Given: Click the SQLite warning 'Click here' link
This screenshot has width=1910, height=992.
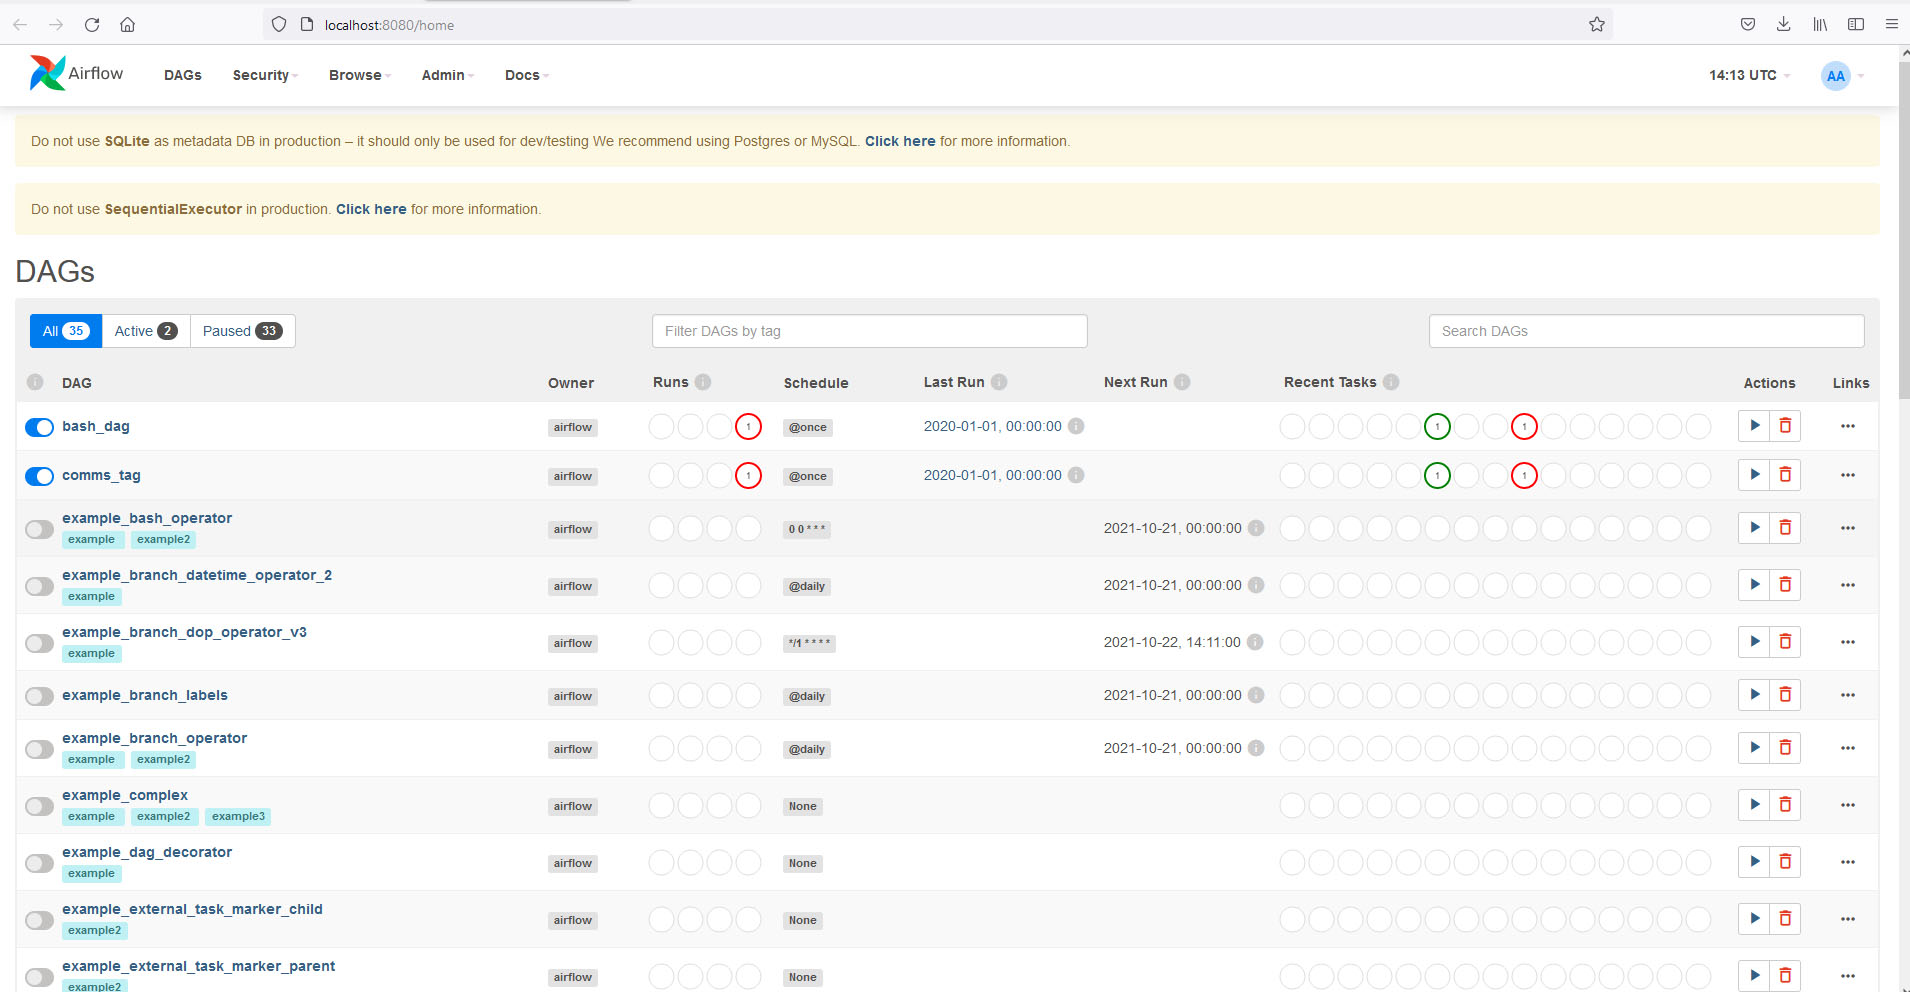Looking at the screenshot, I should pos(899,141).
